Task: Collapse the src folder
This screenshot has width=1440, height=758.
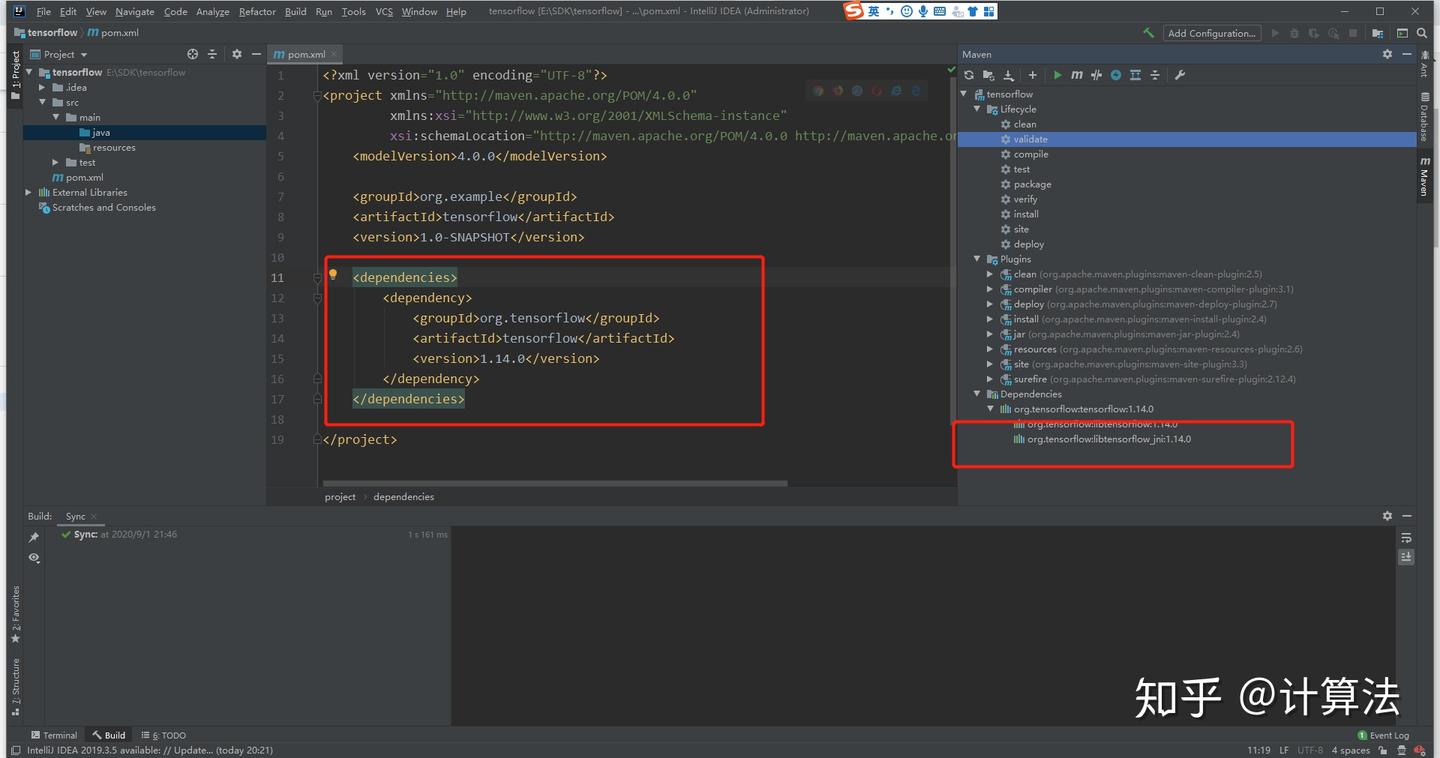Action: pyautogui.click(x=43, y=102)
